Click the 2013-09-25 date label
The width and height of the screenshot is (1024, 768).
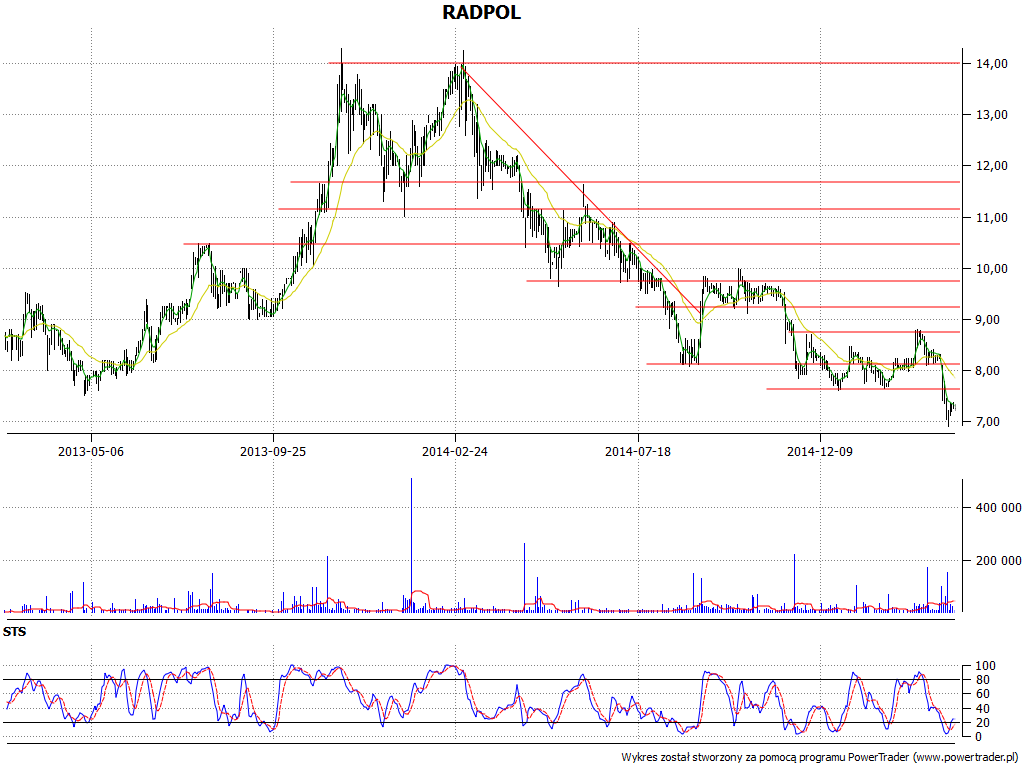coord(273,451)
